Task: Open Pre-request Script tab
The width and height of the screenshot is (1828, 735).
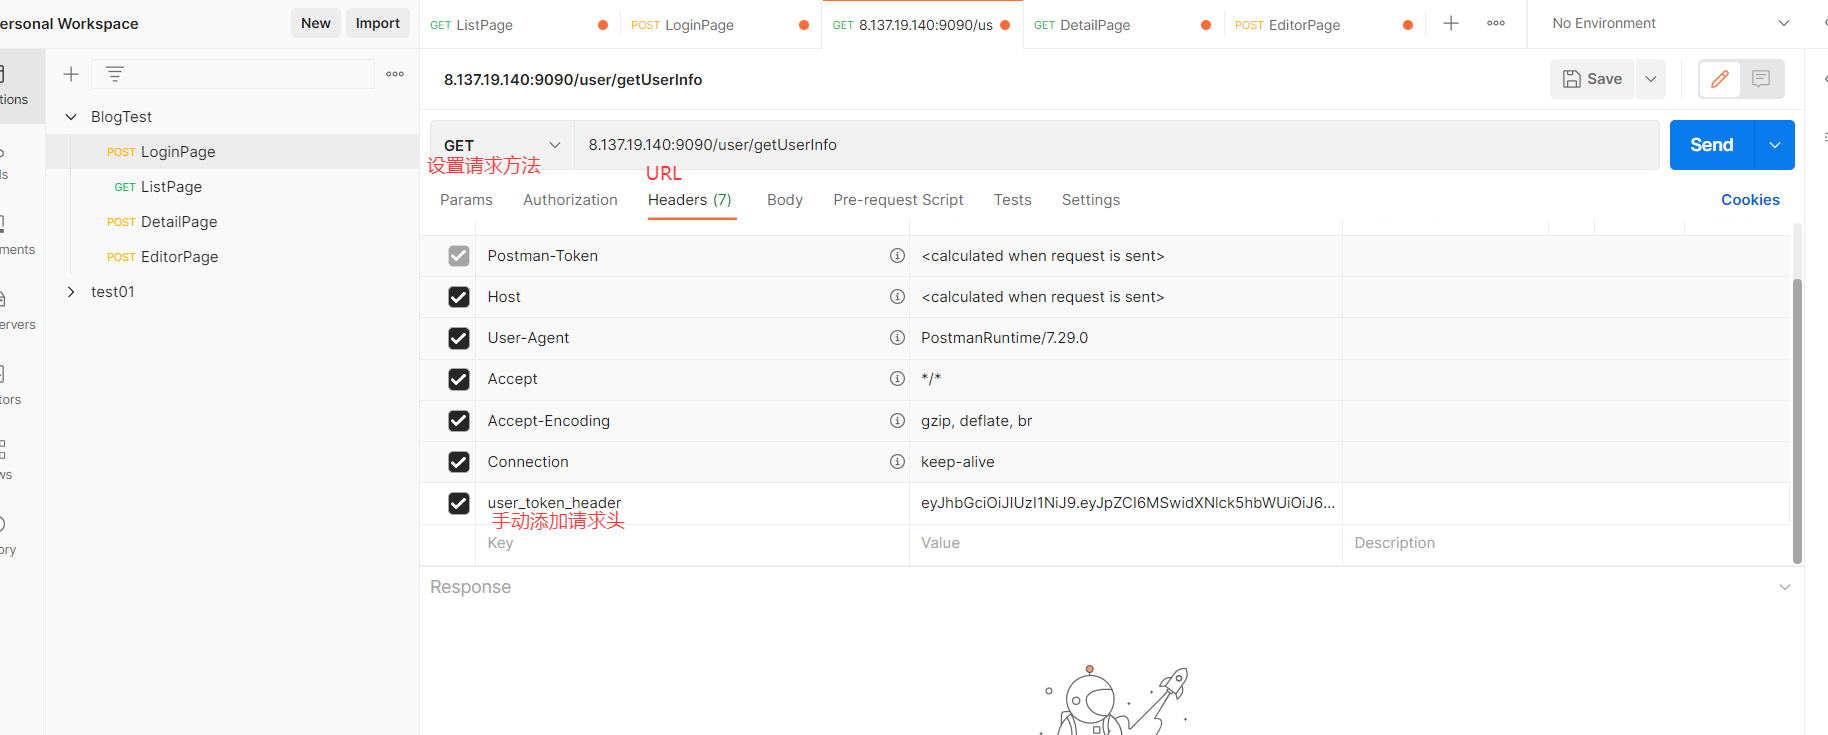Action: tap(898, 200)
